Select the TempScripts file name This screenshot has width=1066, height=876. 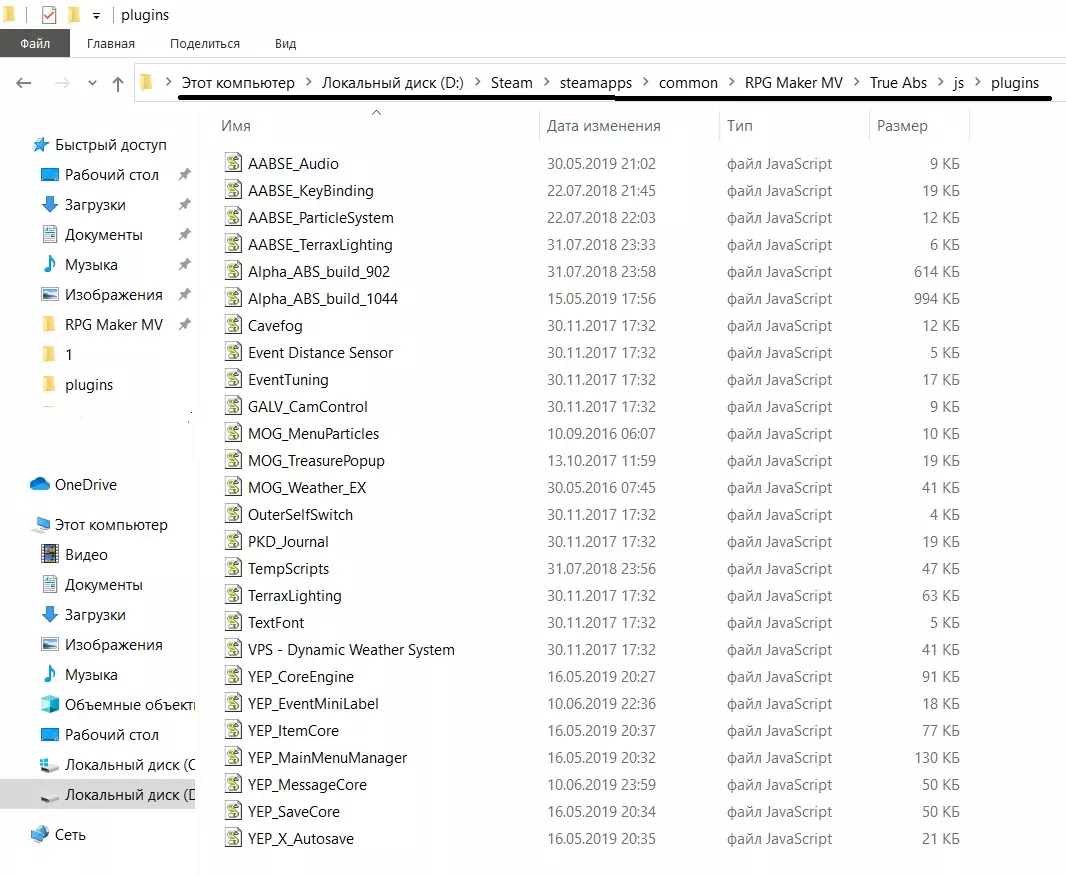[288, 568]
